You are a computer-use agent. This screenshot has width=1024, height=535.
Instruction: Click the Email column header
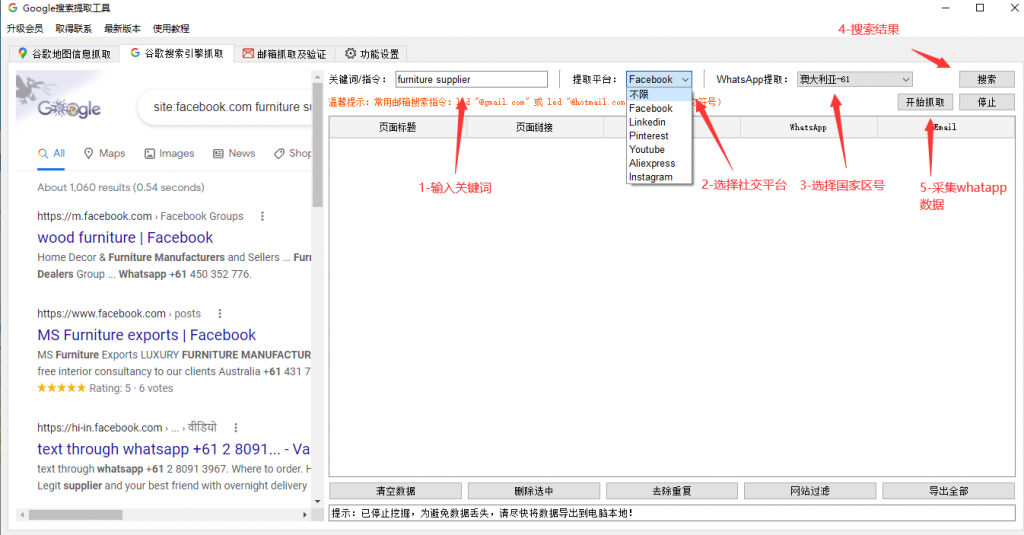tap(945, 127)
